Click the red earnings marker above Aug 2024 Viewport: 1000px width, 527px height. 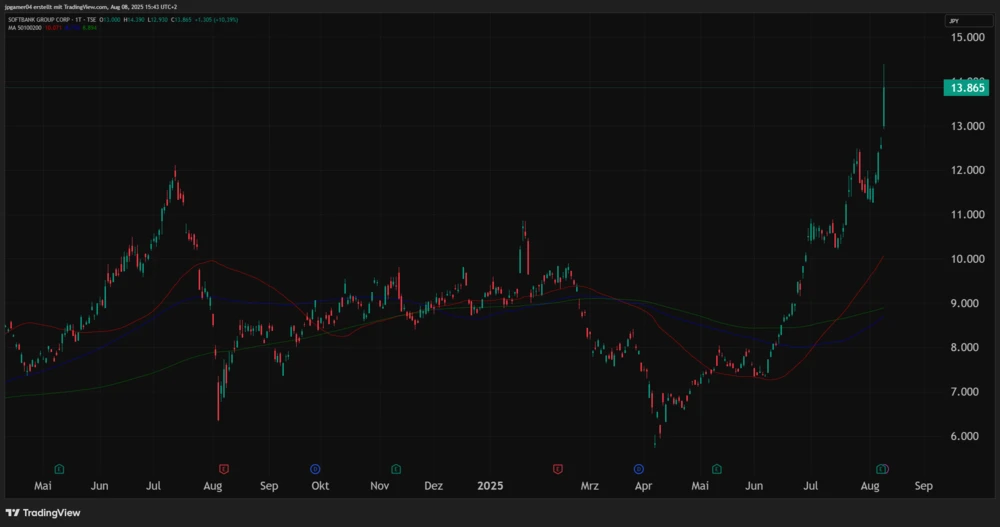[x=224, y=469]
